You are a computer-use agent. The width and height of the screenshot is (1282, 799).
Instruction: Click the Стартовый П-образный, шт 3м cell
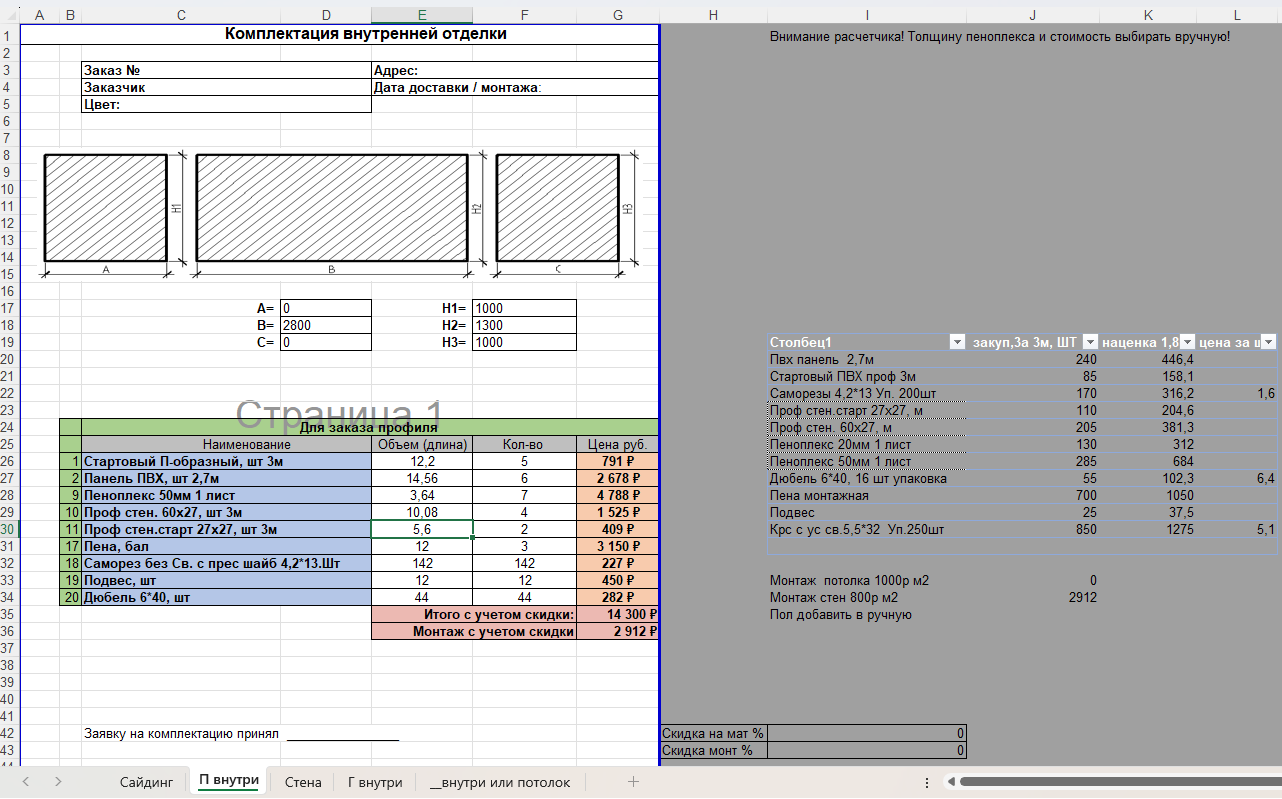click(226, 461)
